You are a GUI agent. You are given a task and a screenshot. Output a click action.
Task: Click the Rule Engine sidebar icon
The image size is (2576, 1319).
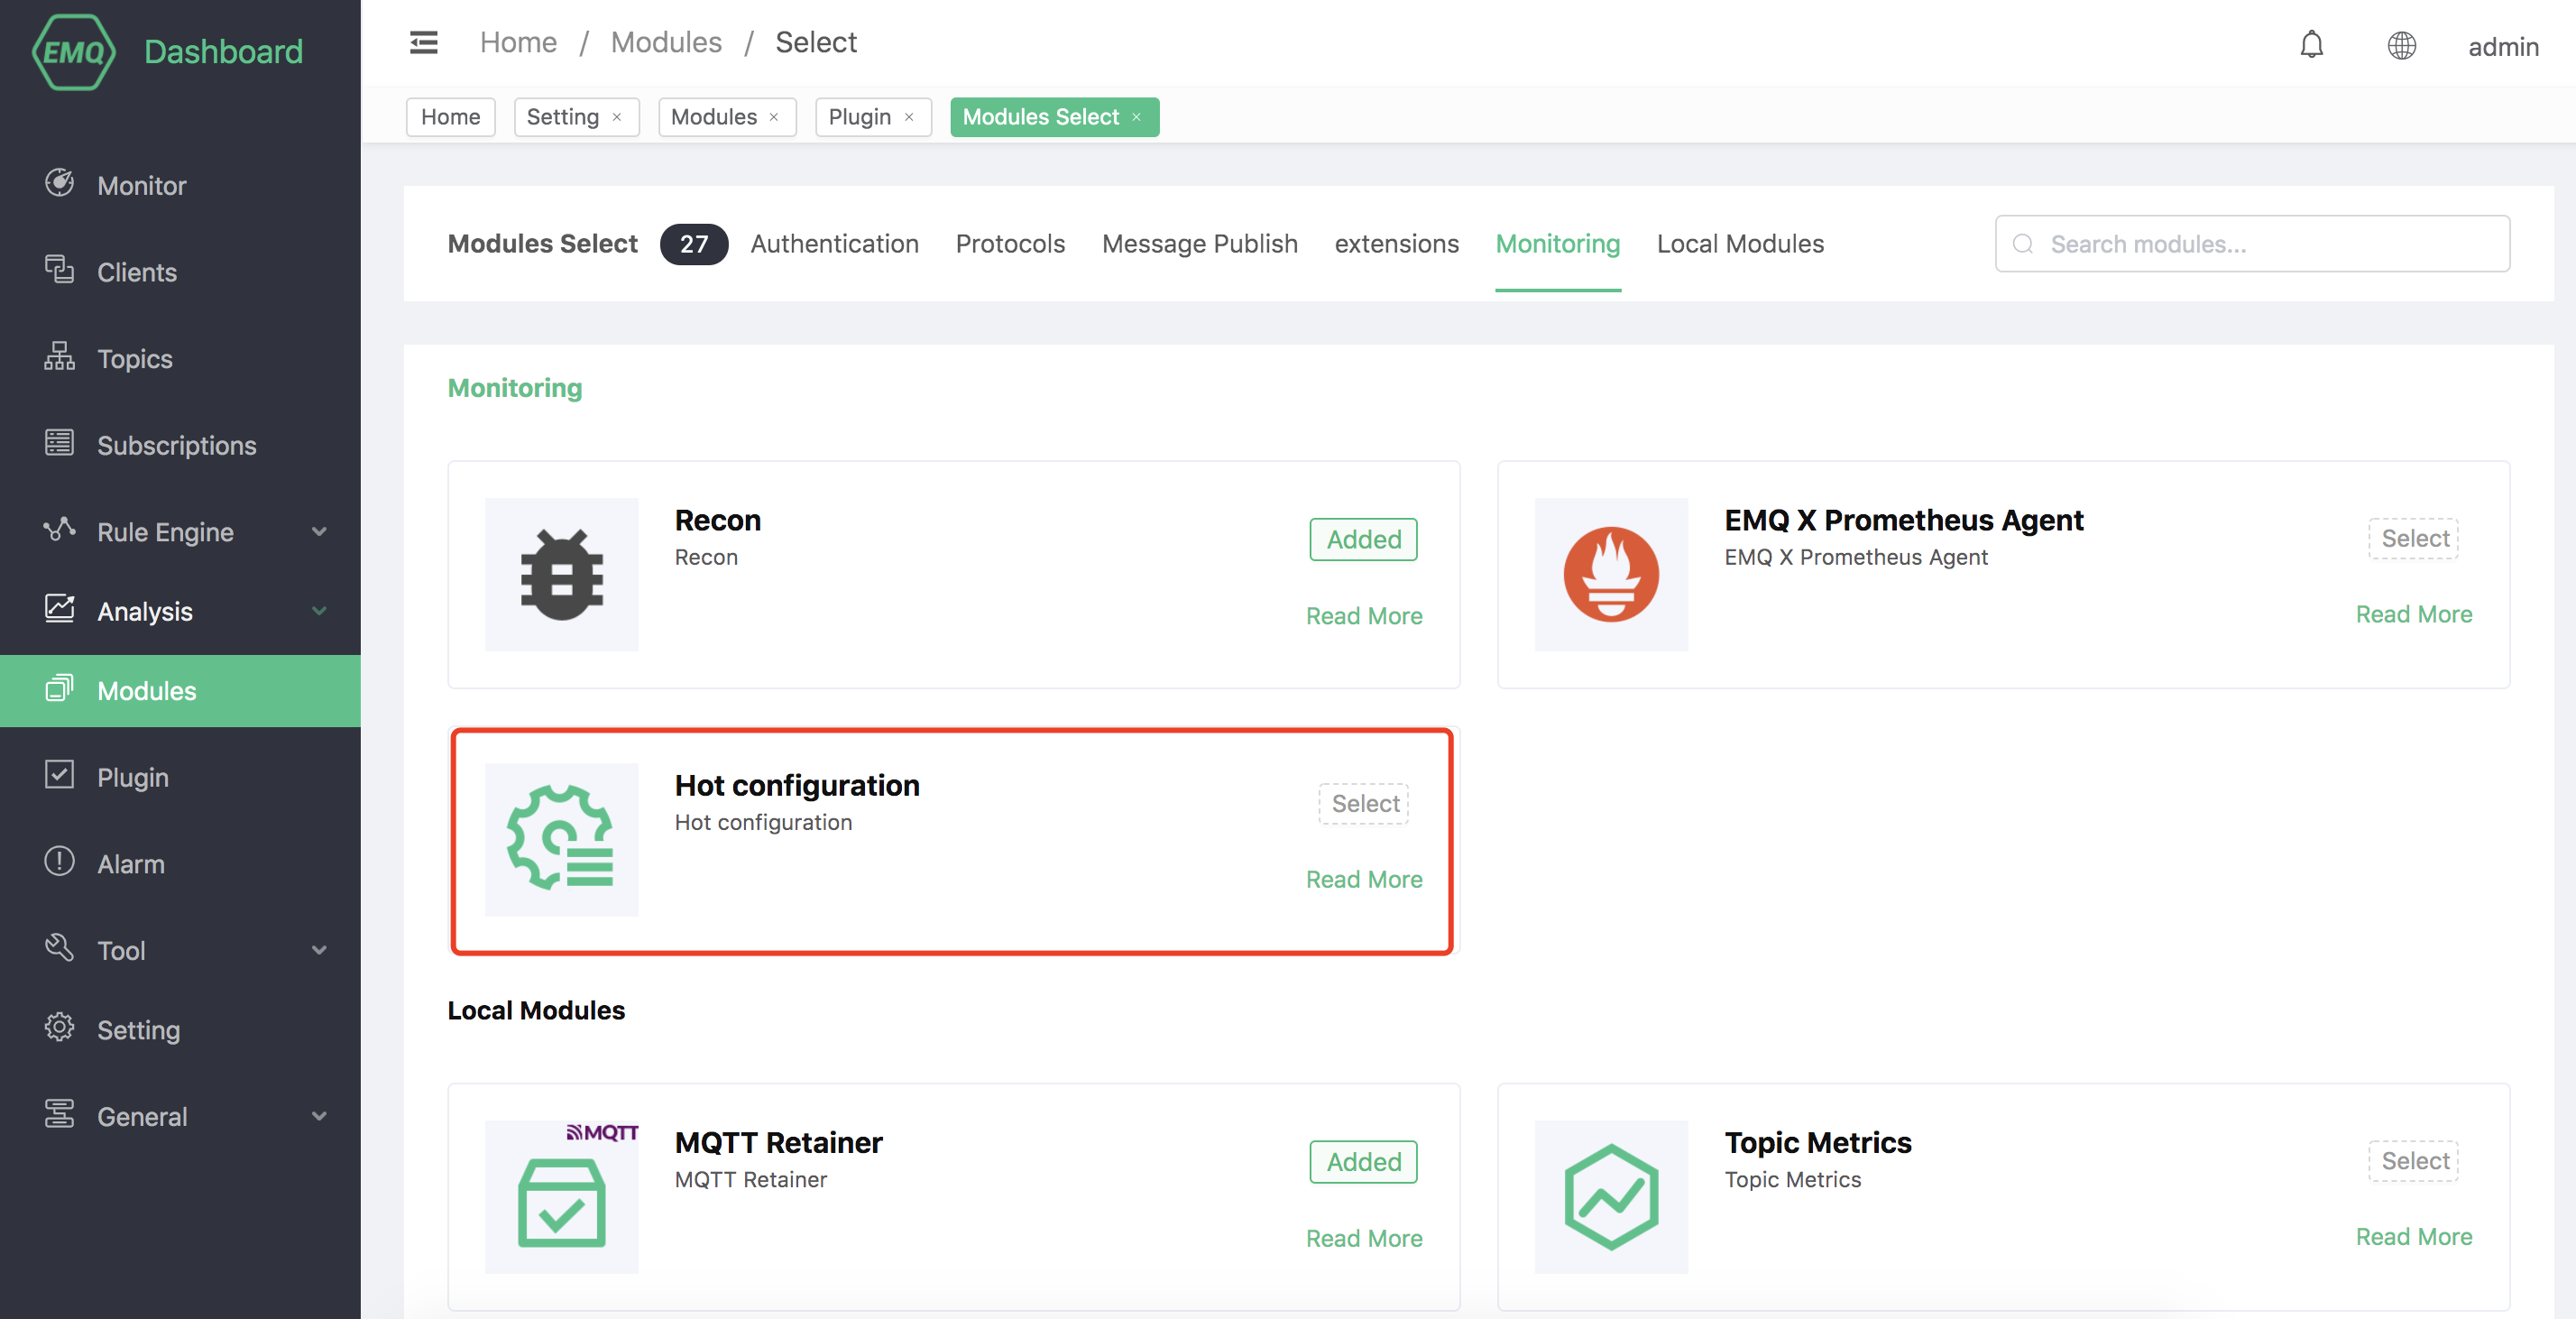click(x=59, y=530)
